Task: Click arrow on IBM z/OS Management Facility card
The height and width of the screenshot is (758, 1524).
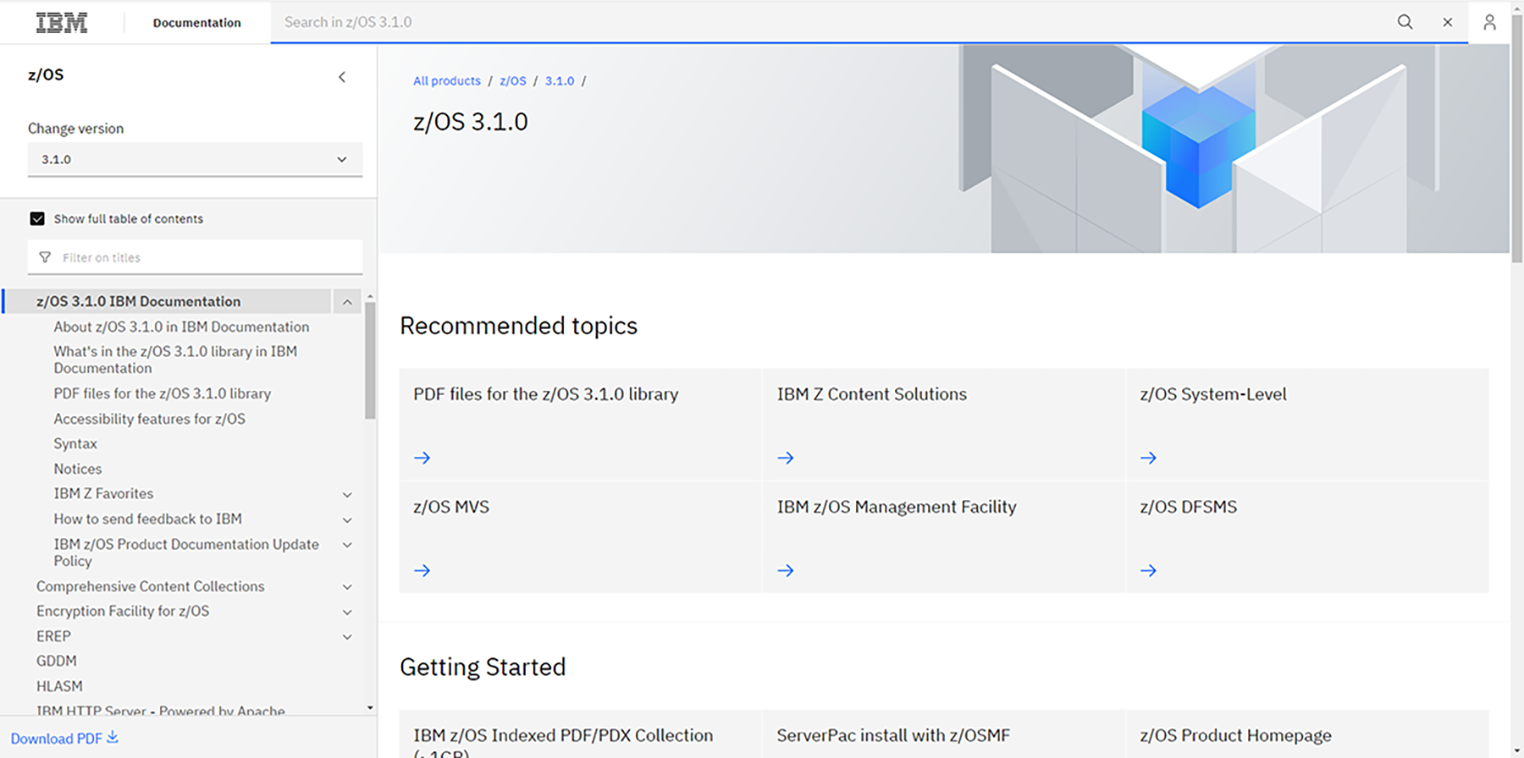Action: [786, 570]
